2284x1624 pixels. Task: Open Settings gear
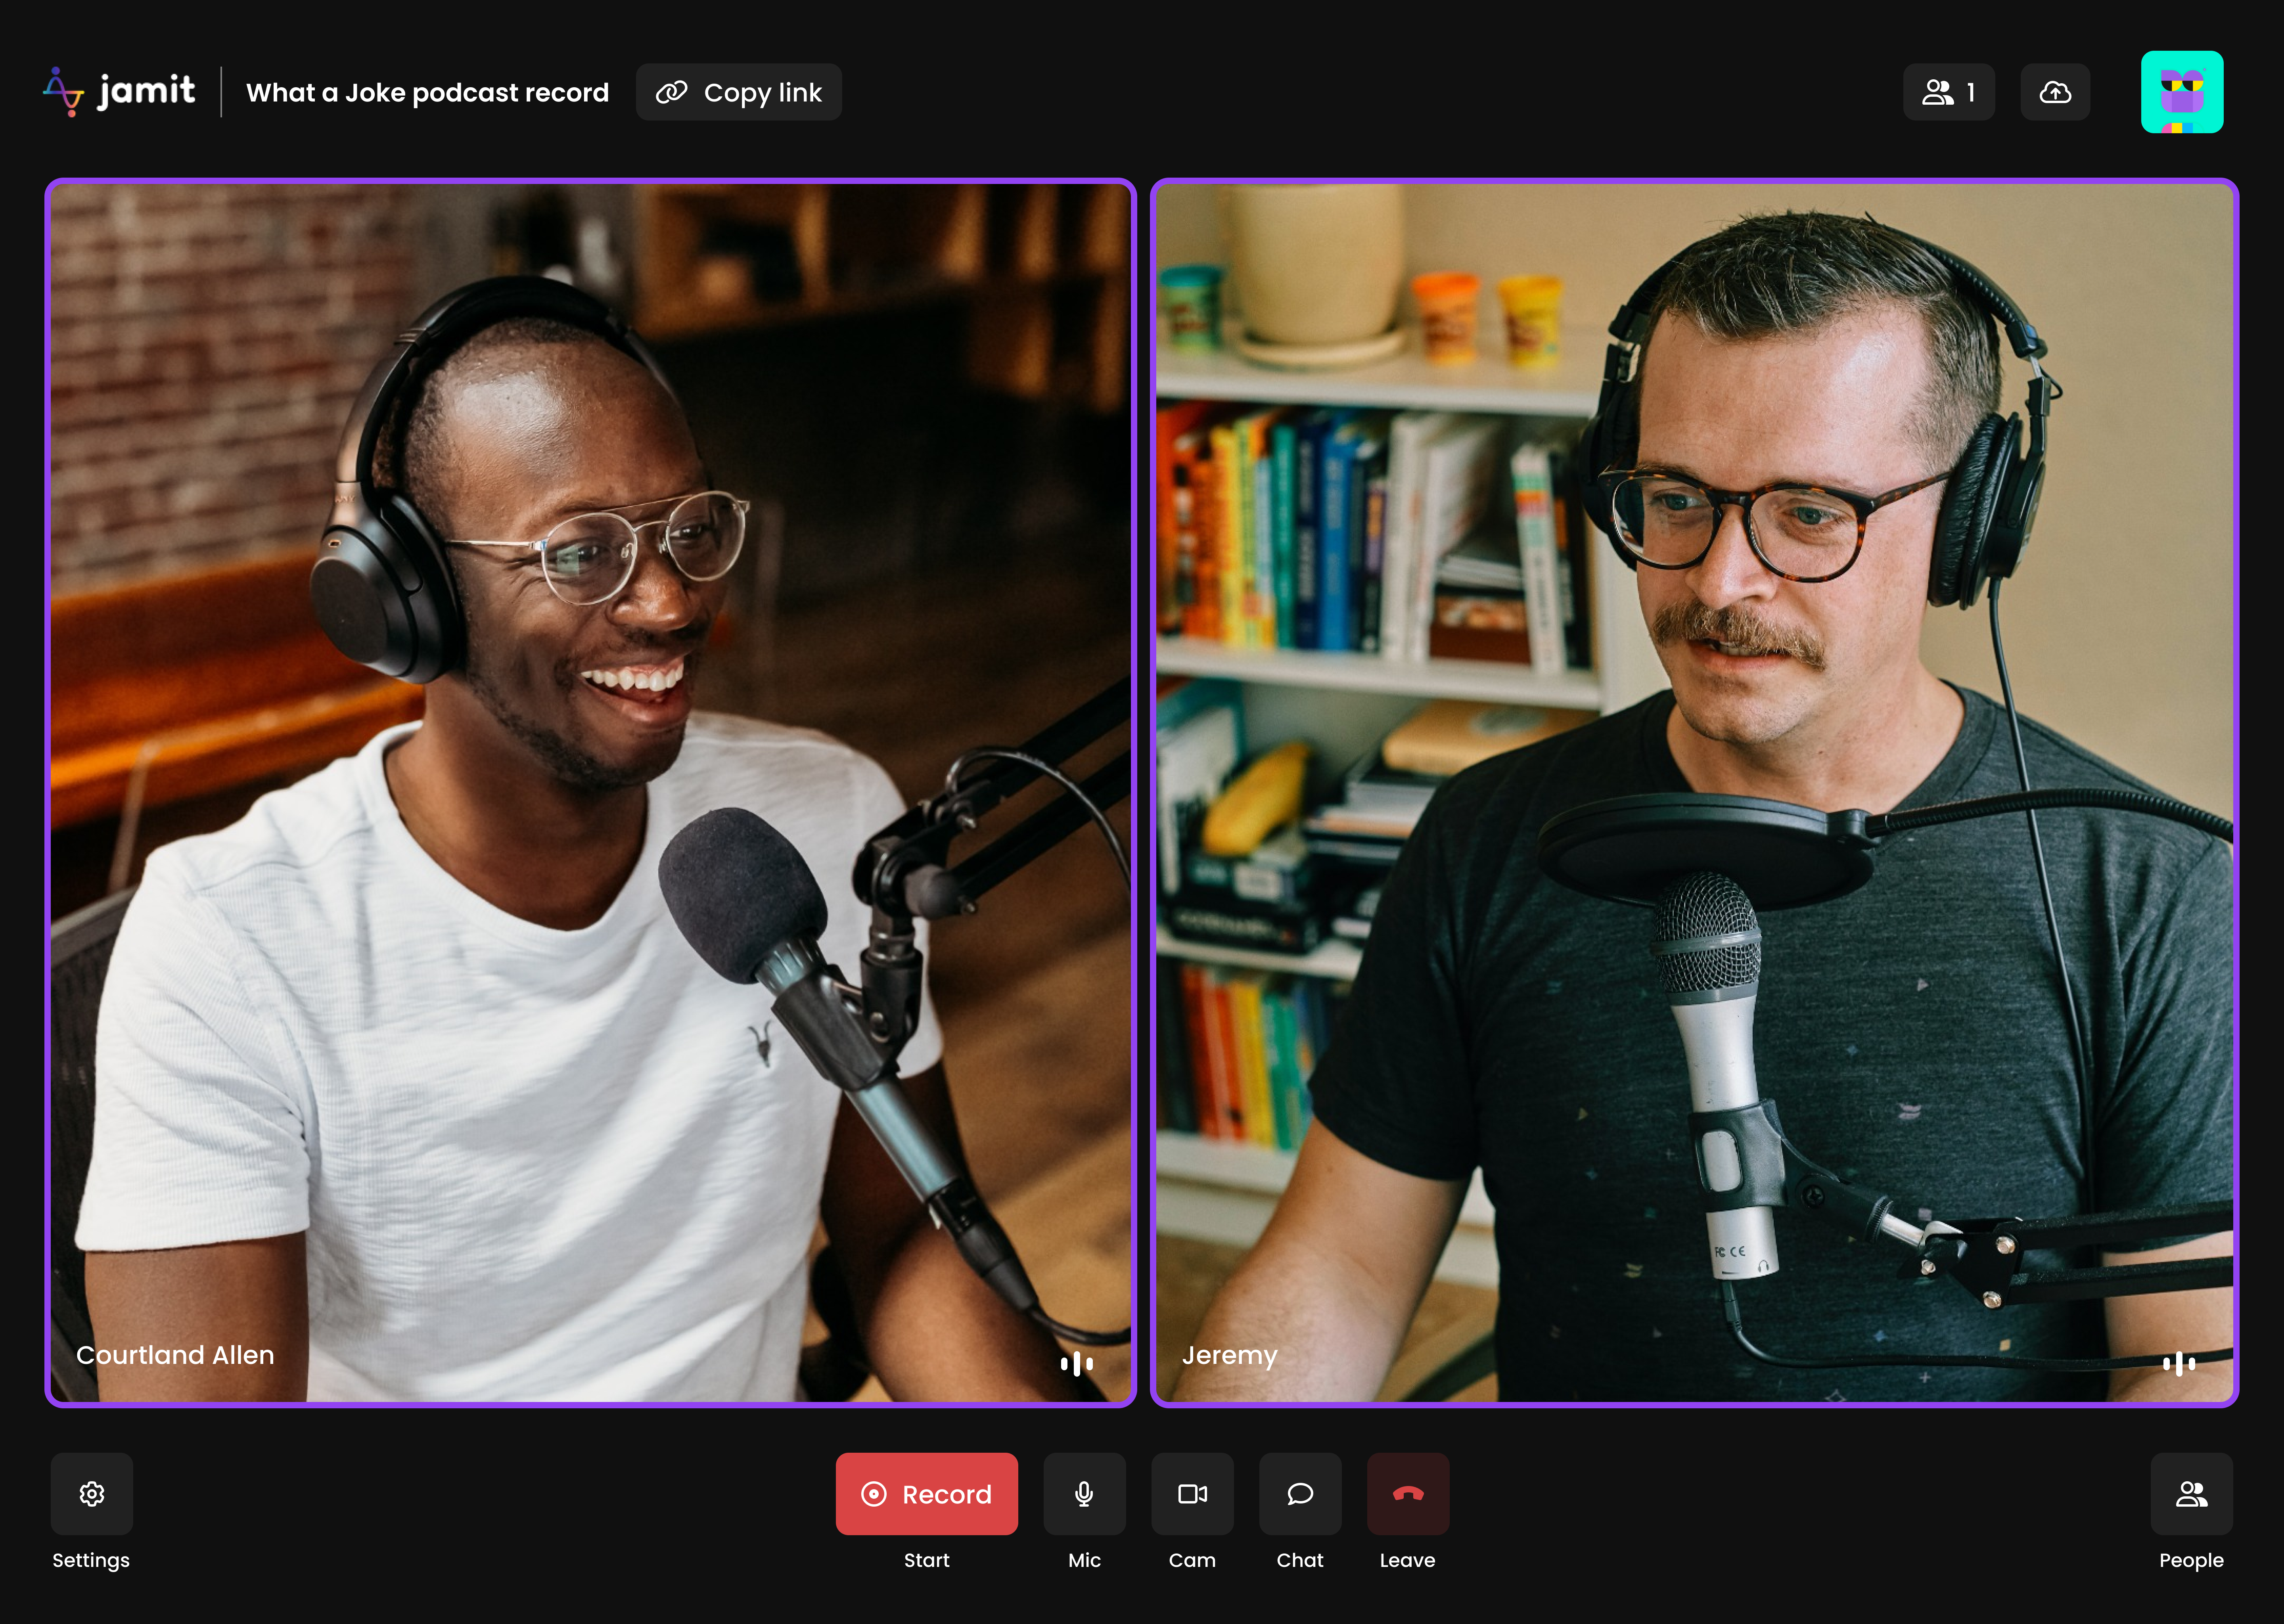tap(92, 1493)
